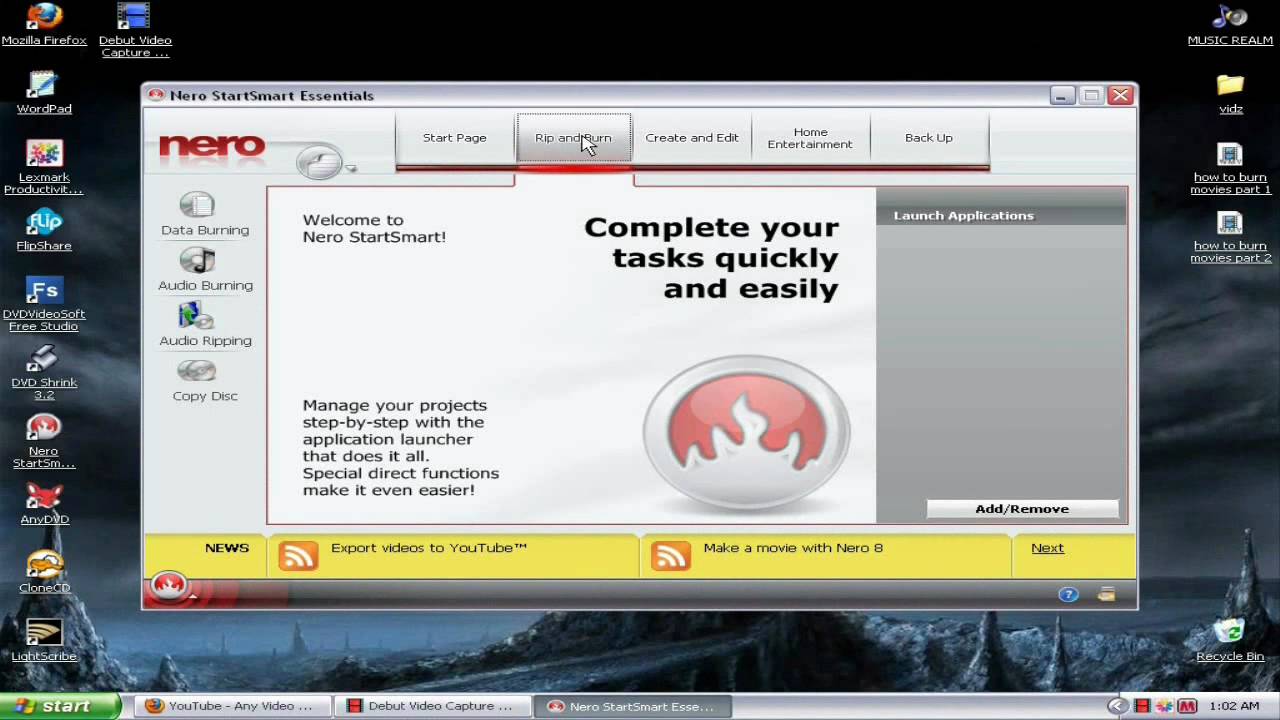Viewport: 1280px width, 720px height.
Task: Select the Create and Edit tab
Action: click(692, 138)
